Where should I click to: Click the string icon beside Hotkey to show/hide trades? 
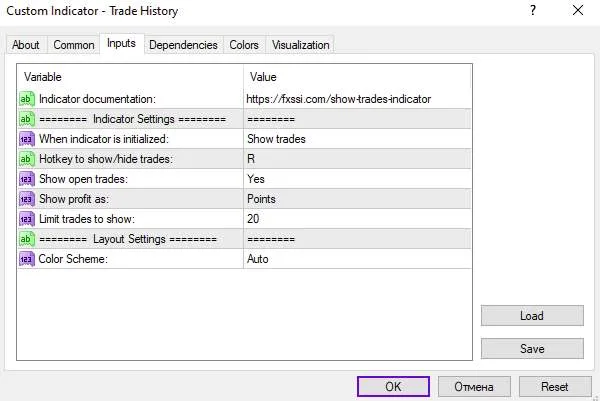pos(27,159)
